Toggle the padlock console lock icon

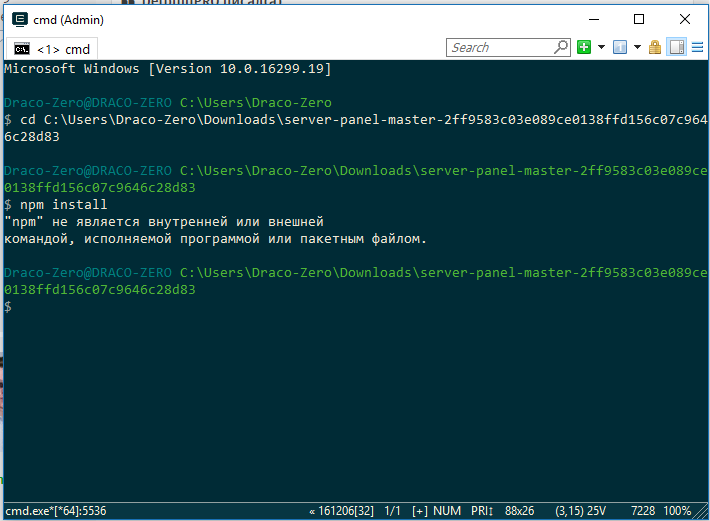[x=655, y=47]
